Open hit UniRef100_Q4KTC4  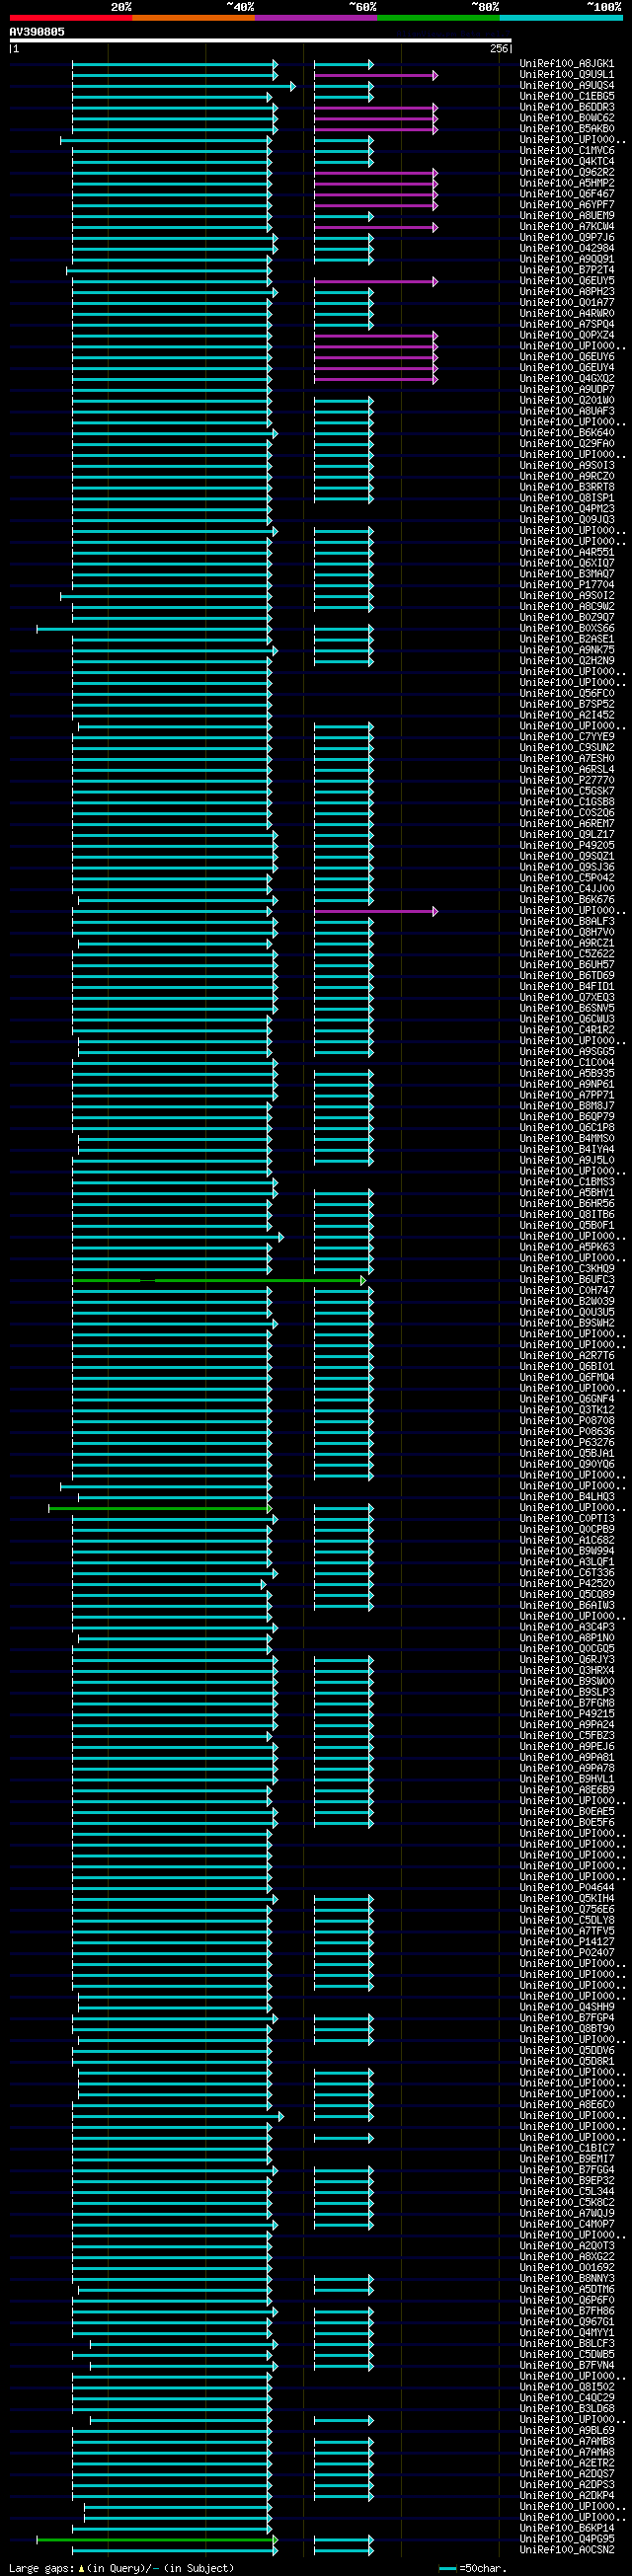(x=566, y=162)
